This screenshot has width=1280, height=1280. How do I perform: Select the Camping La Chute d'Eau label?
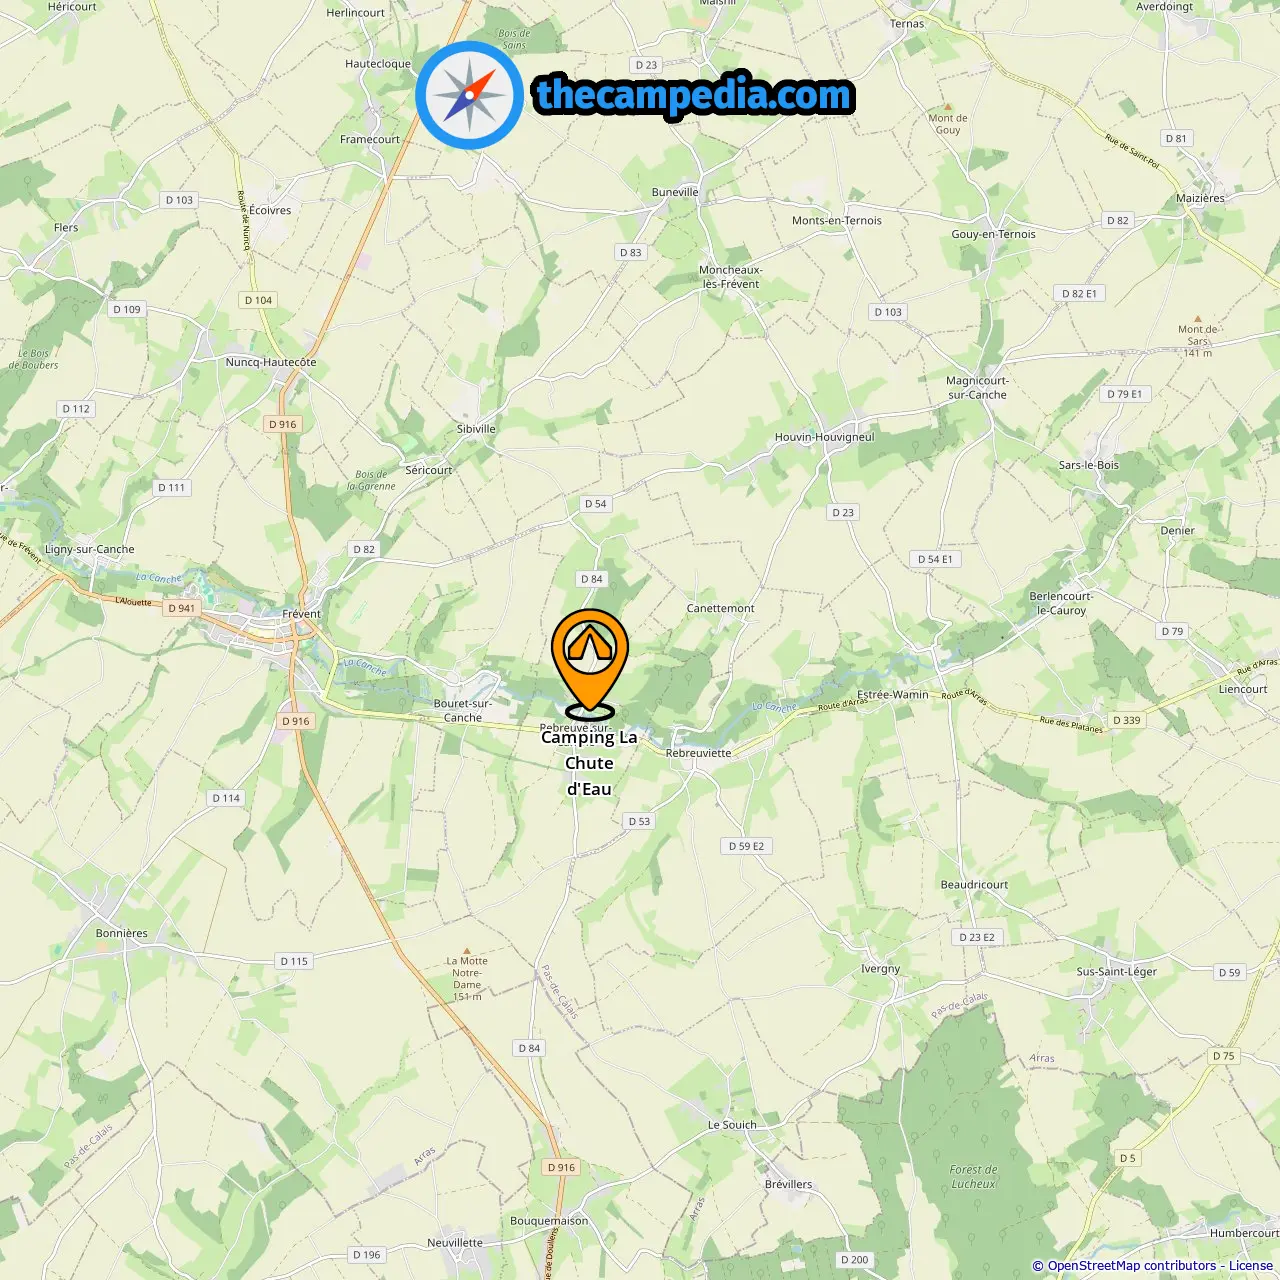tap(589, 763)
